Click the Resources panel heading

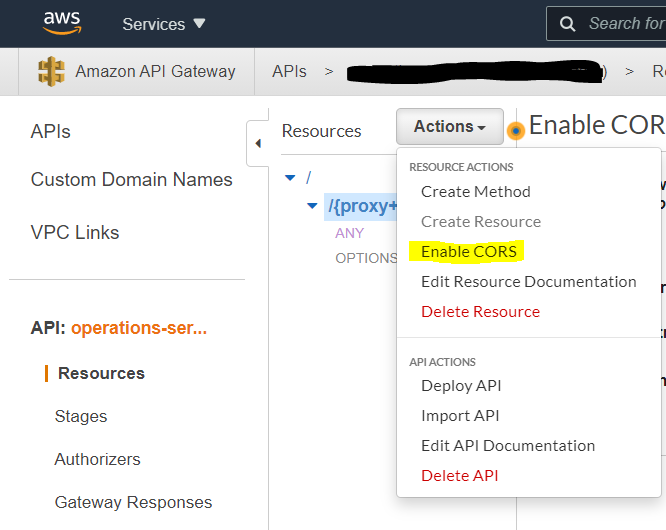[x=322, y=131]
